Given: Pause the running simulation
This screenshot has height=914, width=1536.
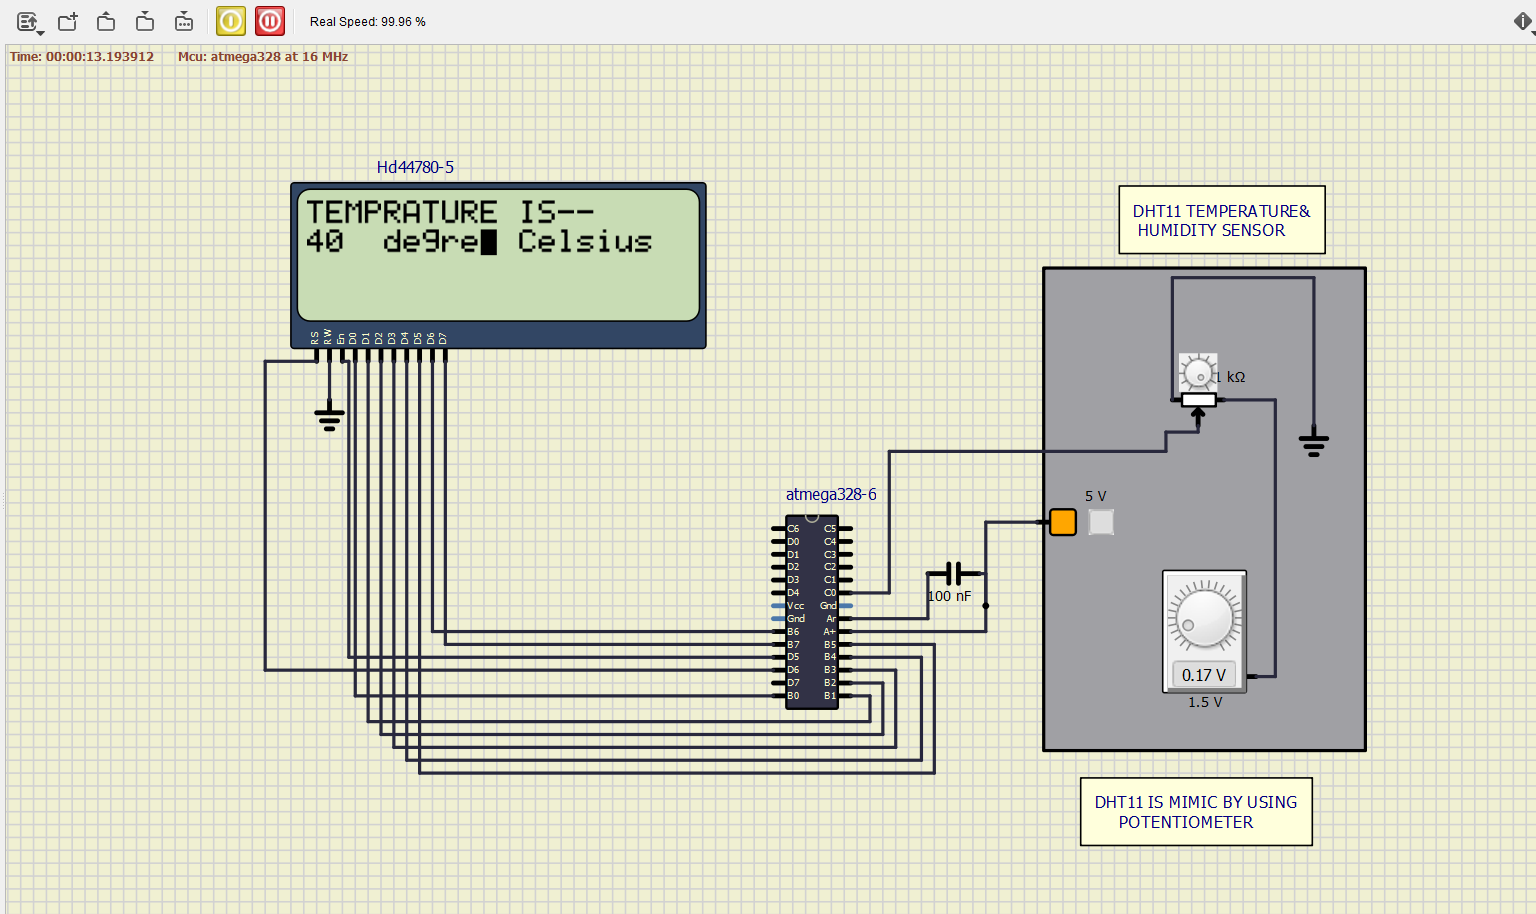Looking at the screenshot, I should 269,20.
